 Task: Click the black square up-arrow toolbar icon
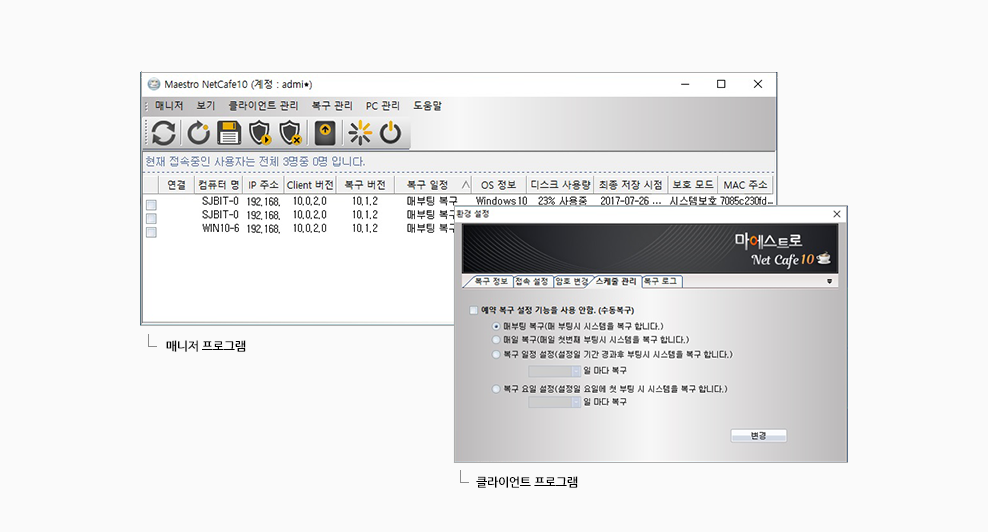tap(325, 133)
